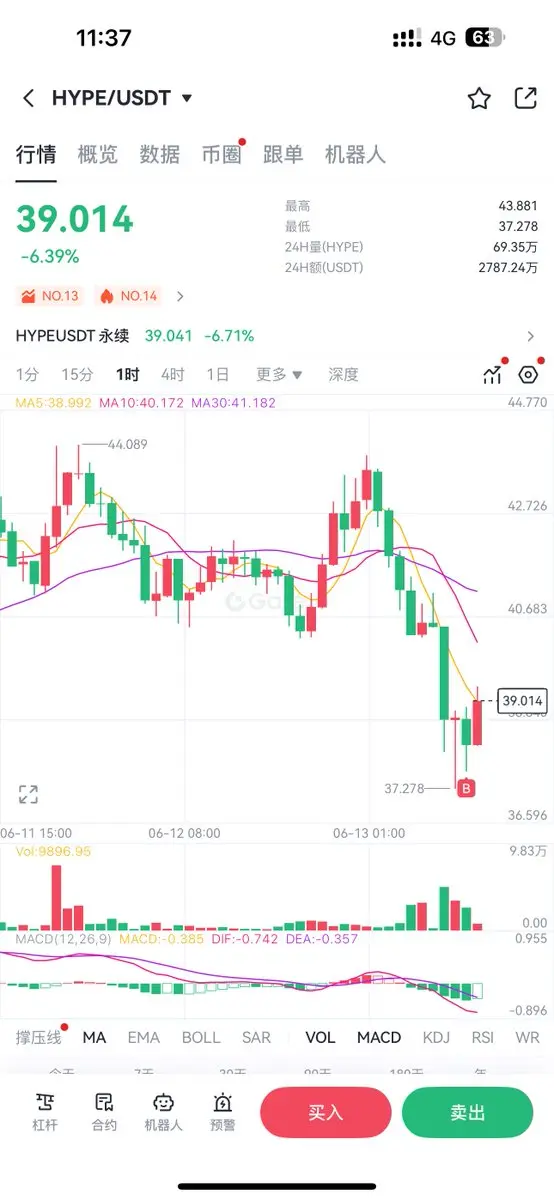Open chart indicator settings icon
554x1200 pixels.
(x=492, y=375)
